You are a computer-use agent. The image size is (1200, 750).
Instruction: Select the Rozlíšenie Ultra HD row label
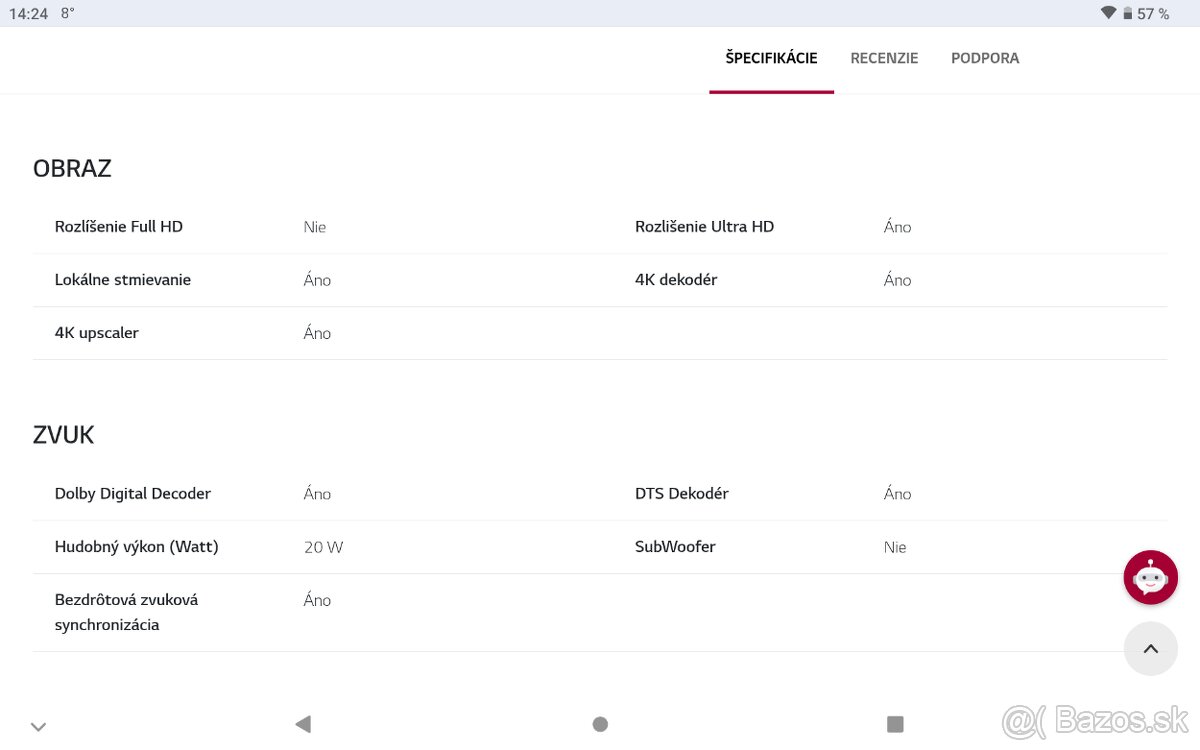click(x=704, y=227)
